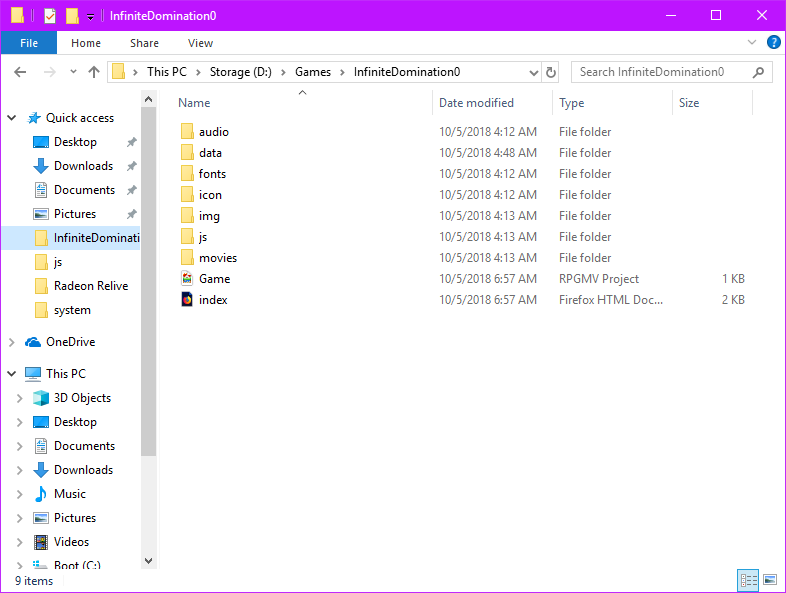
Task: Switch to the Home ribbon tab
Action: pos(86,43)
